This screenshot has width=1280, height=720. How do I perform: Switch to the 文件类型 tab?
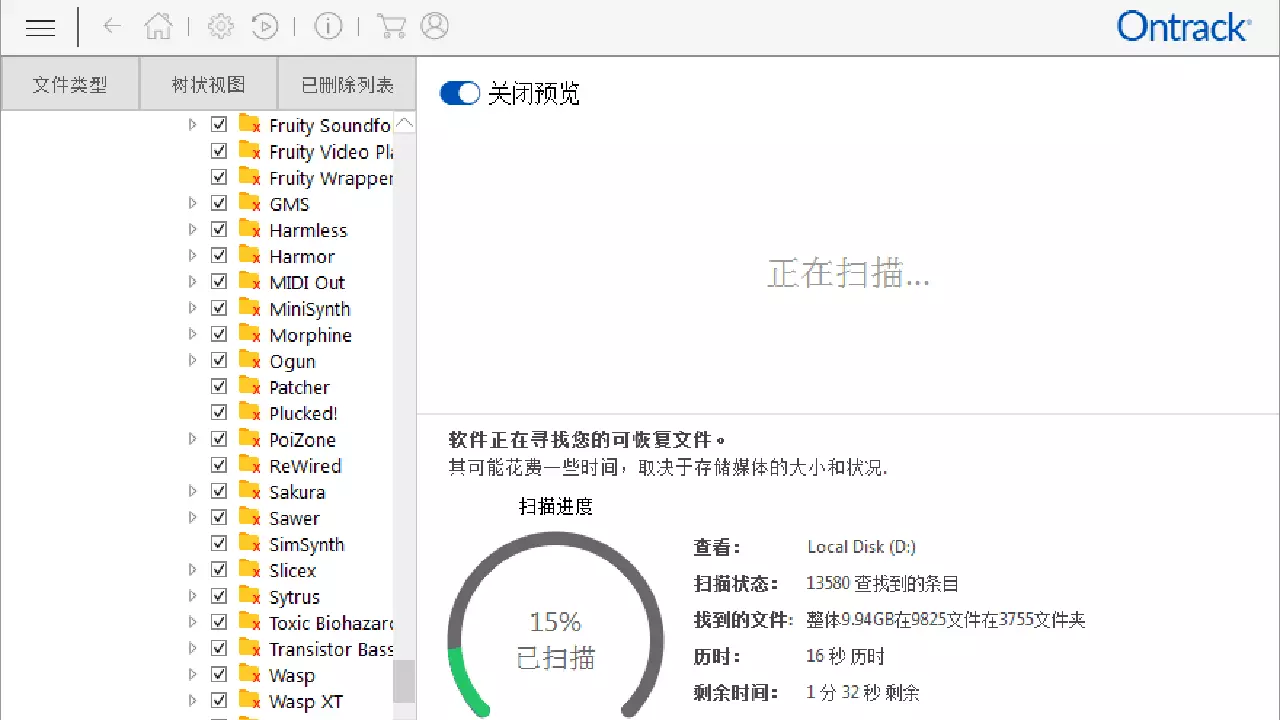point(69,83)
